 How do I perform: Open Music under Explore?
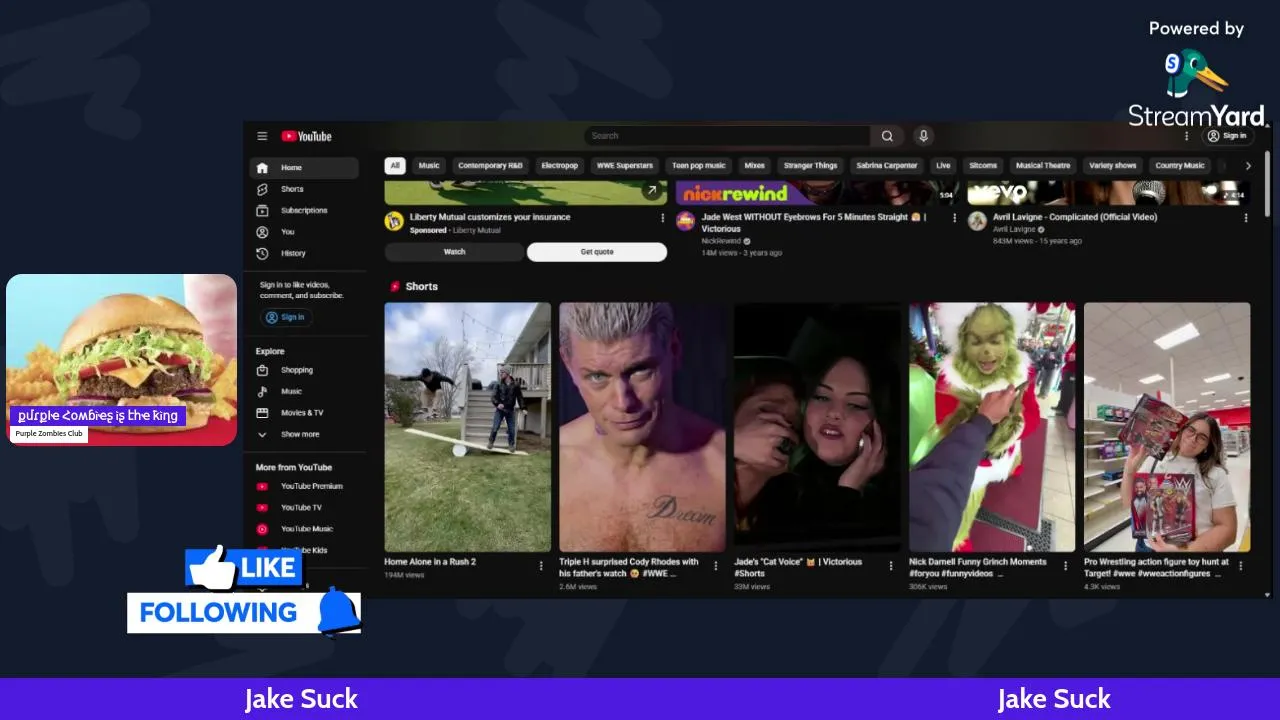[x=304, y=392]
